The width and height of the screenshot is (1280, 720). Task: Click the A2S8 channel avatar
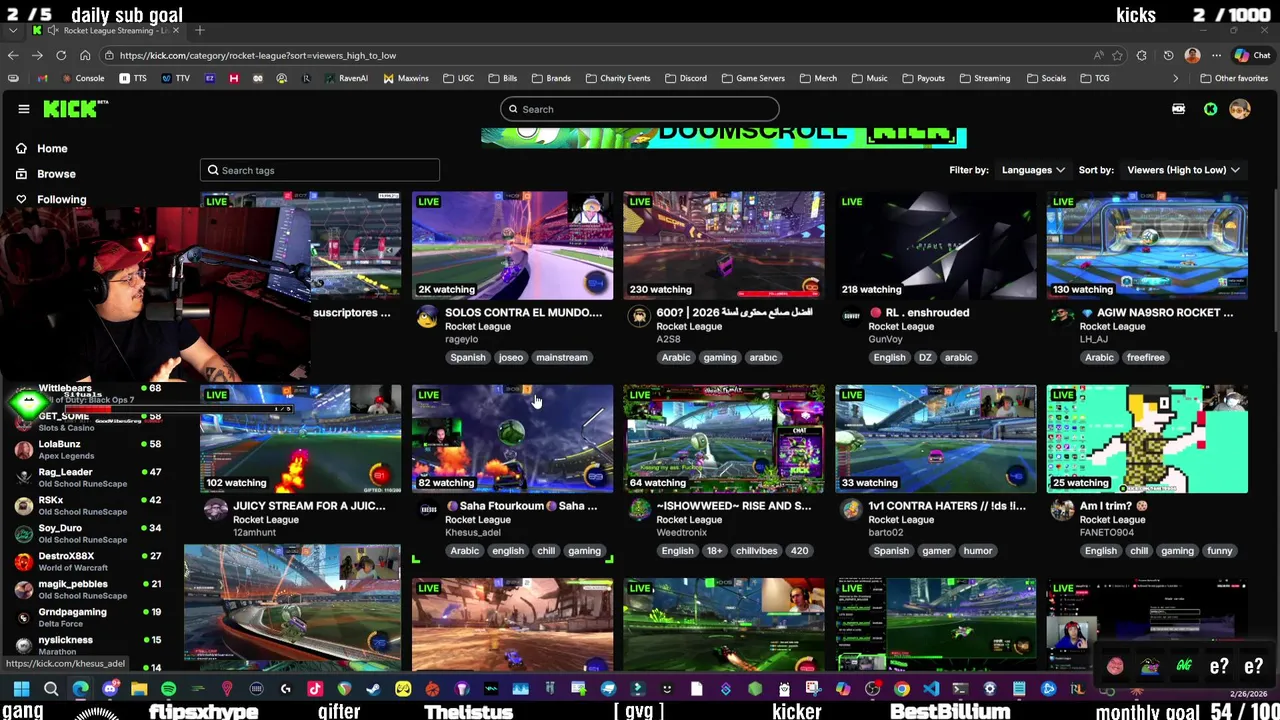639,317
